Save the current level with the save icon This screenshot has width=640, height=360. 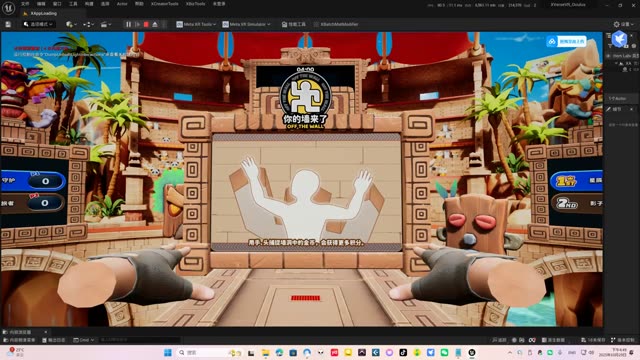coord(8,24)
